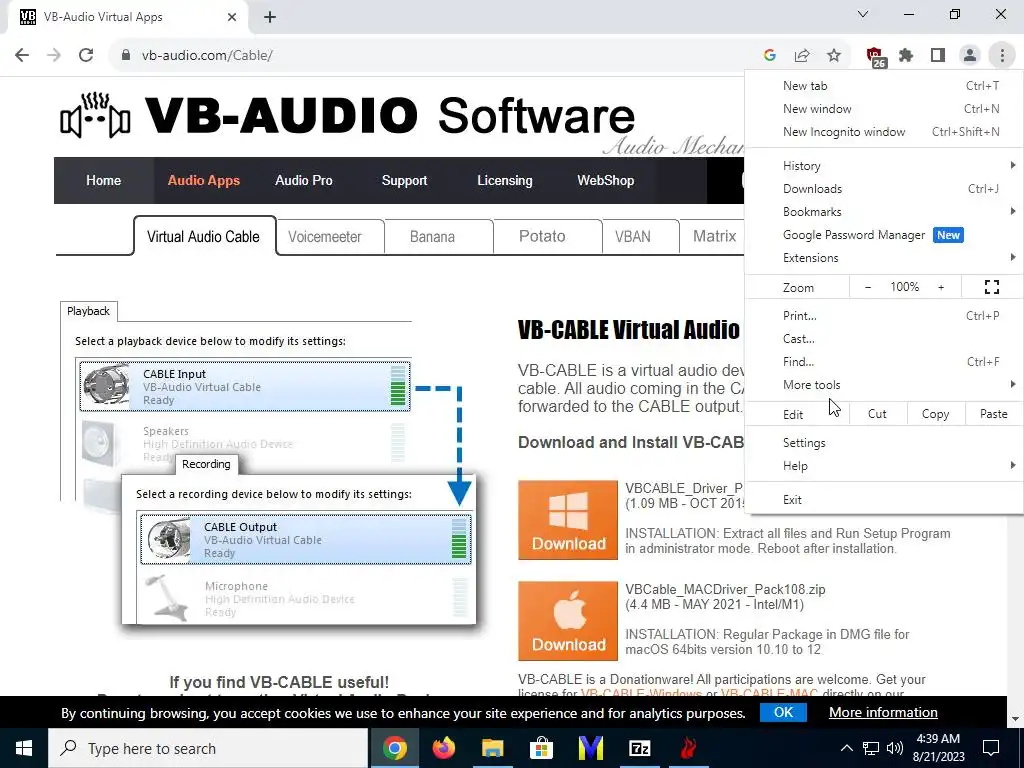Image resolution: width=1024 pixels, height=768 pixels.
Task: Bookmark this page with star icon
Action: (834, 56)
